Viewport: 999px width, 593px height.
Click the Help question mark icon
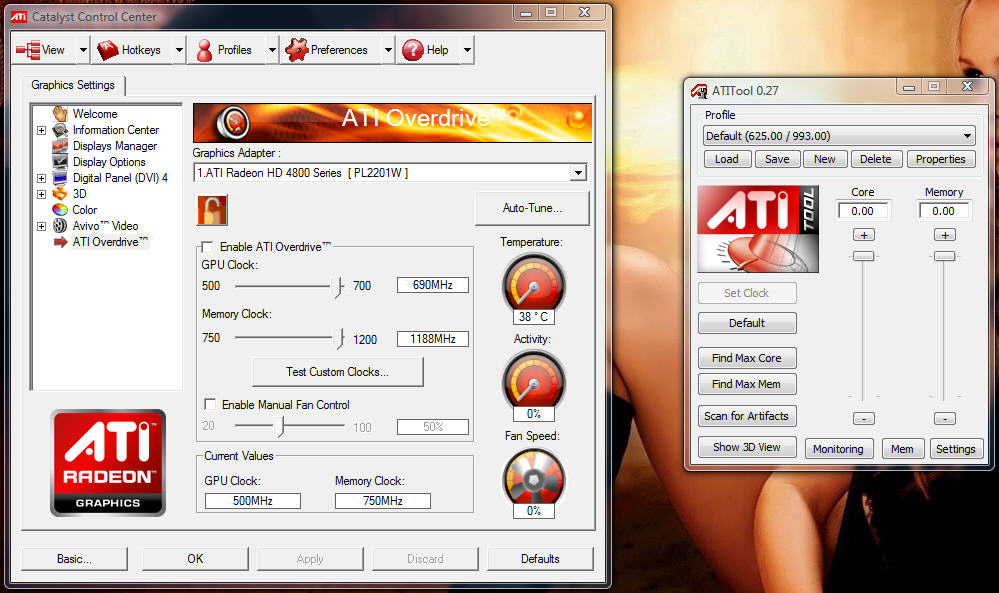tap(413, 50)
